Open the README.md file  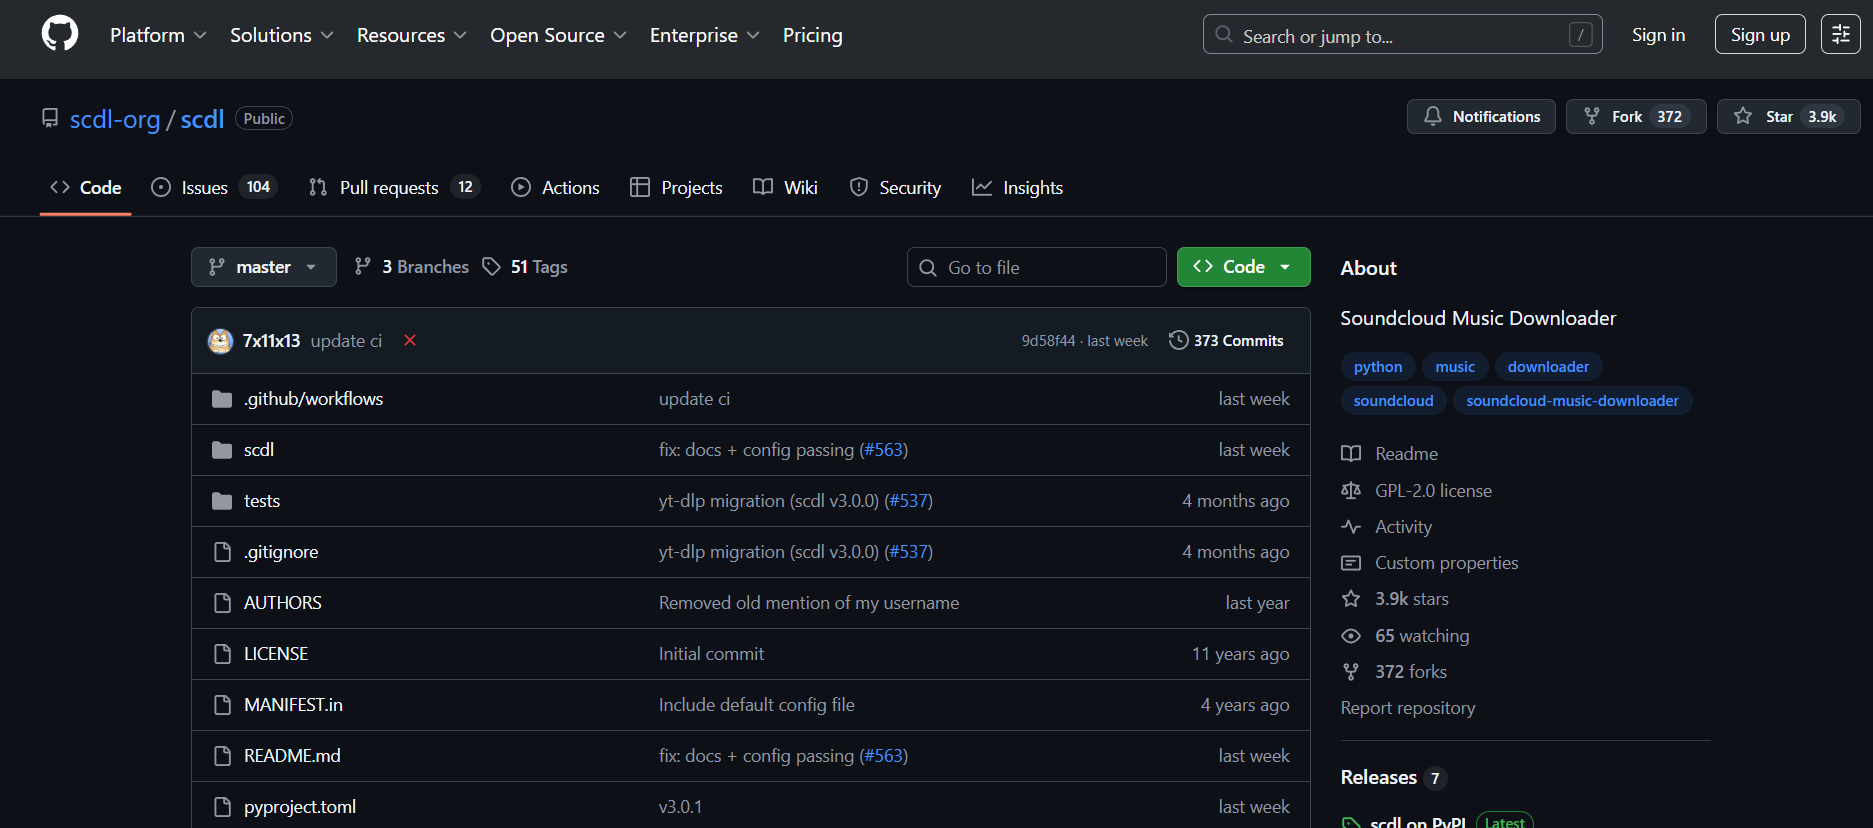point(292,756)
